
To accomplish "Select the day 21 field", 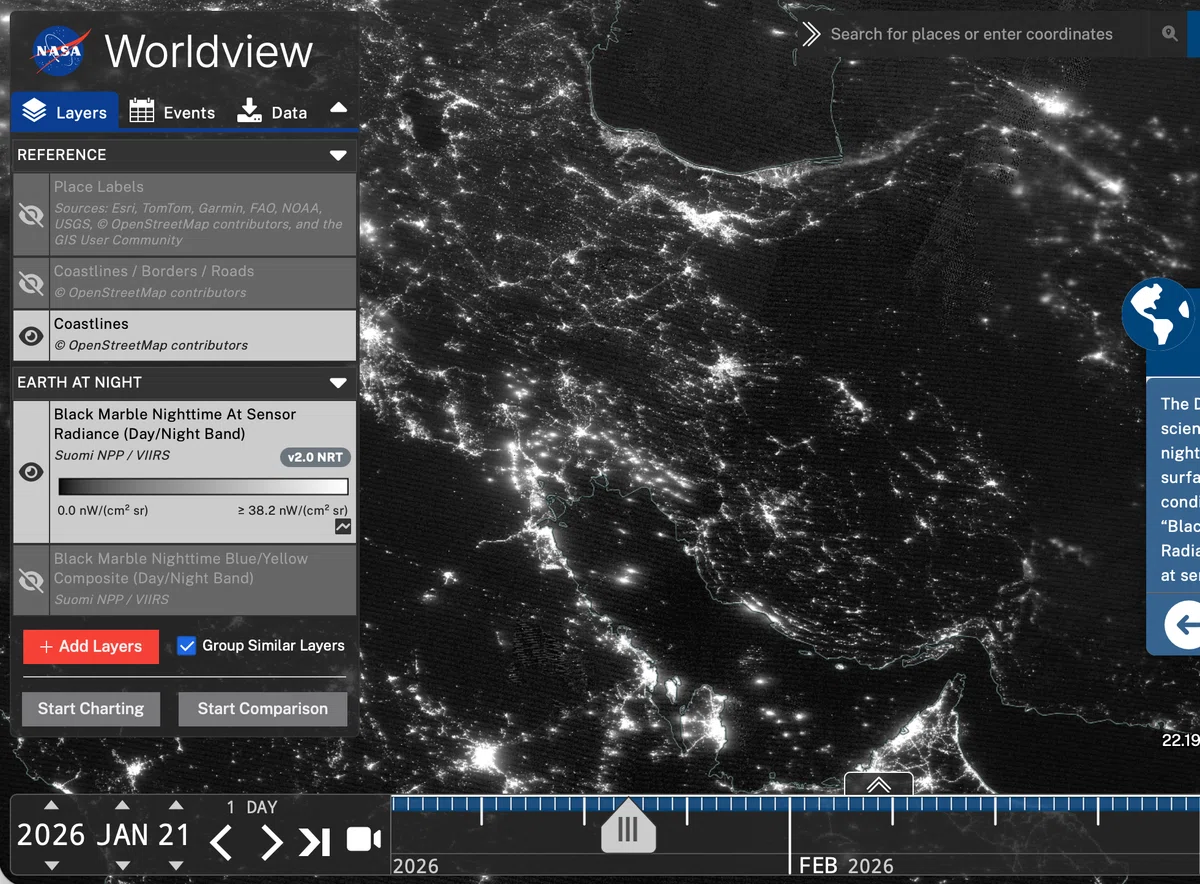I will click(175, 835).
